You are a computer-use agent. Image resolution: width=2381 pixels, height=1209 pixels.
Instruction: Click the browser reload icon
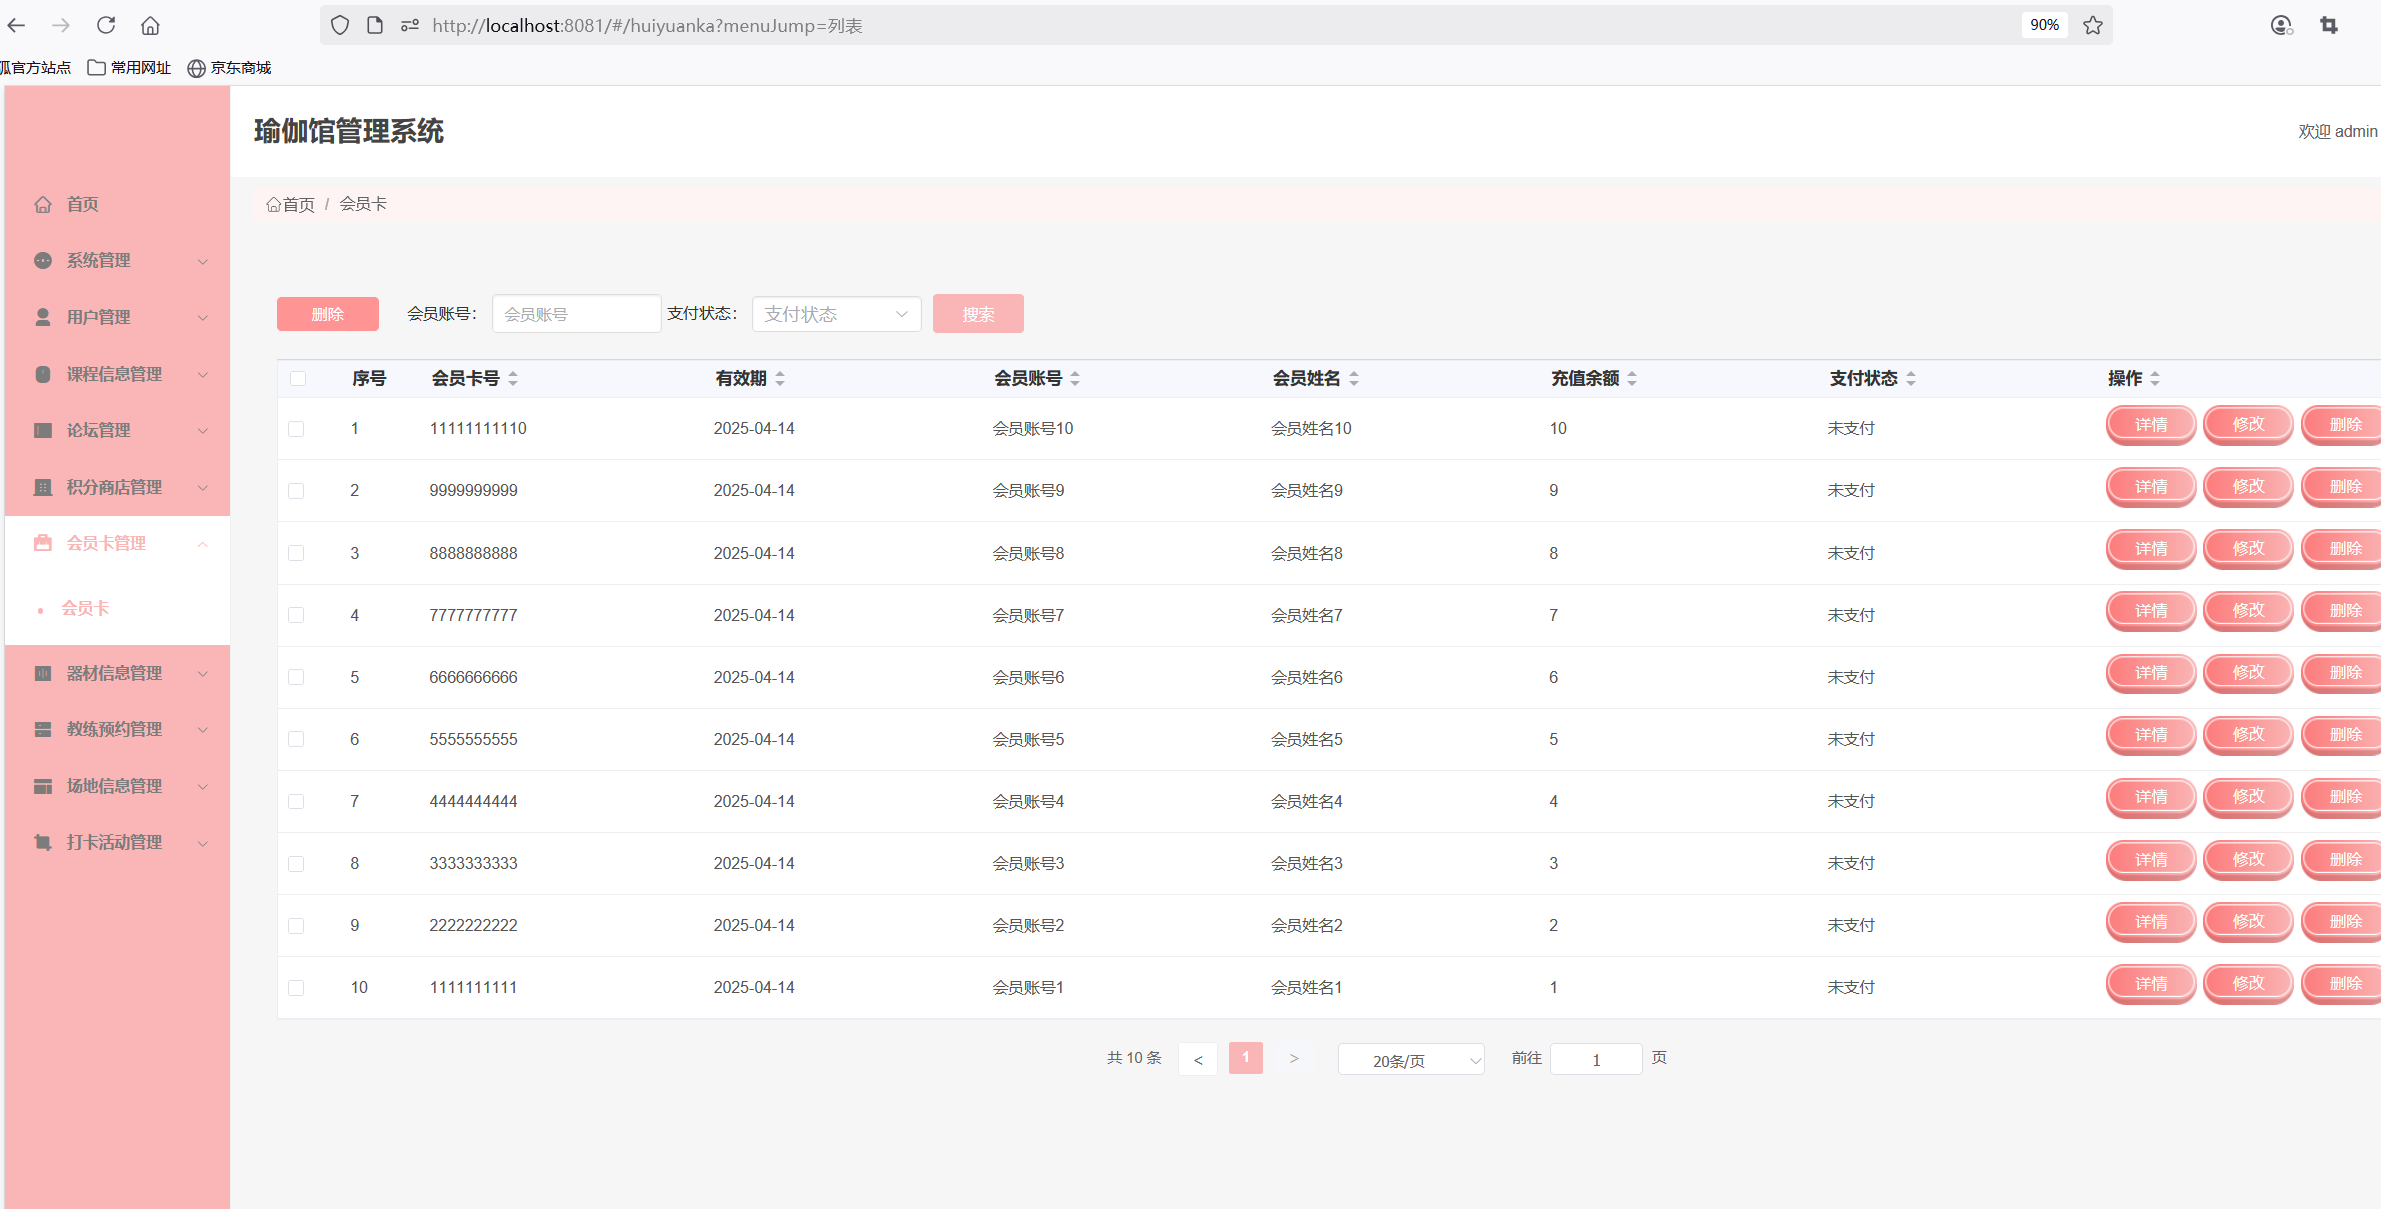point(106,25)
